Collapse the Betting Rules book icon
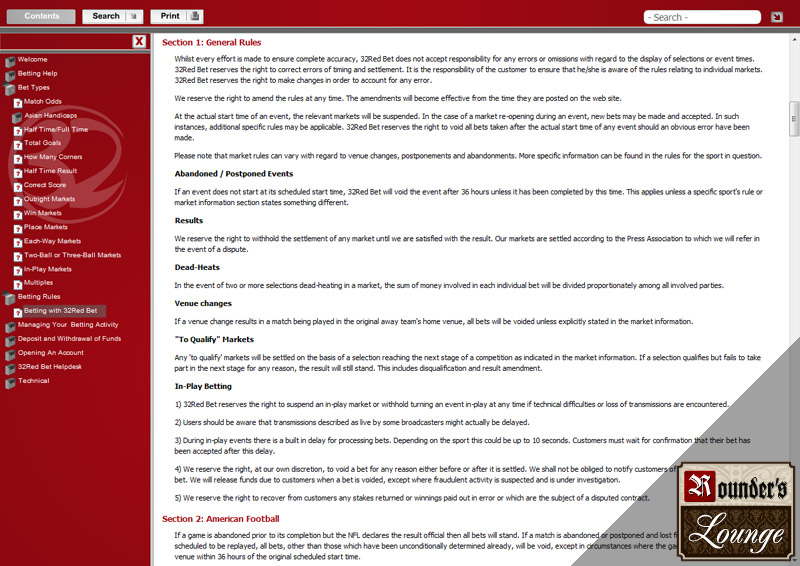The image size is (800, 566). (x=10, y=299)
